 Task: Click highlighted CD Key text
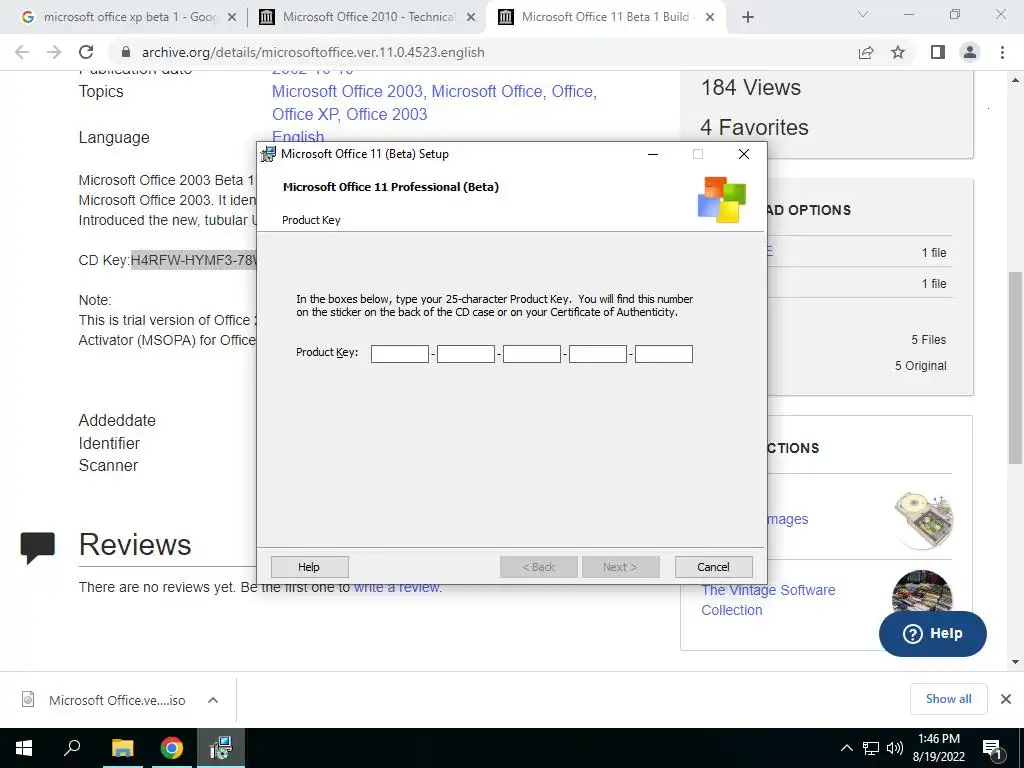point(193,260)
